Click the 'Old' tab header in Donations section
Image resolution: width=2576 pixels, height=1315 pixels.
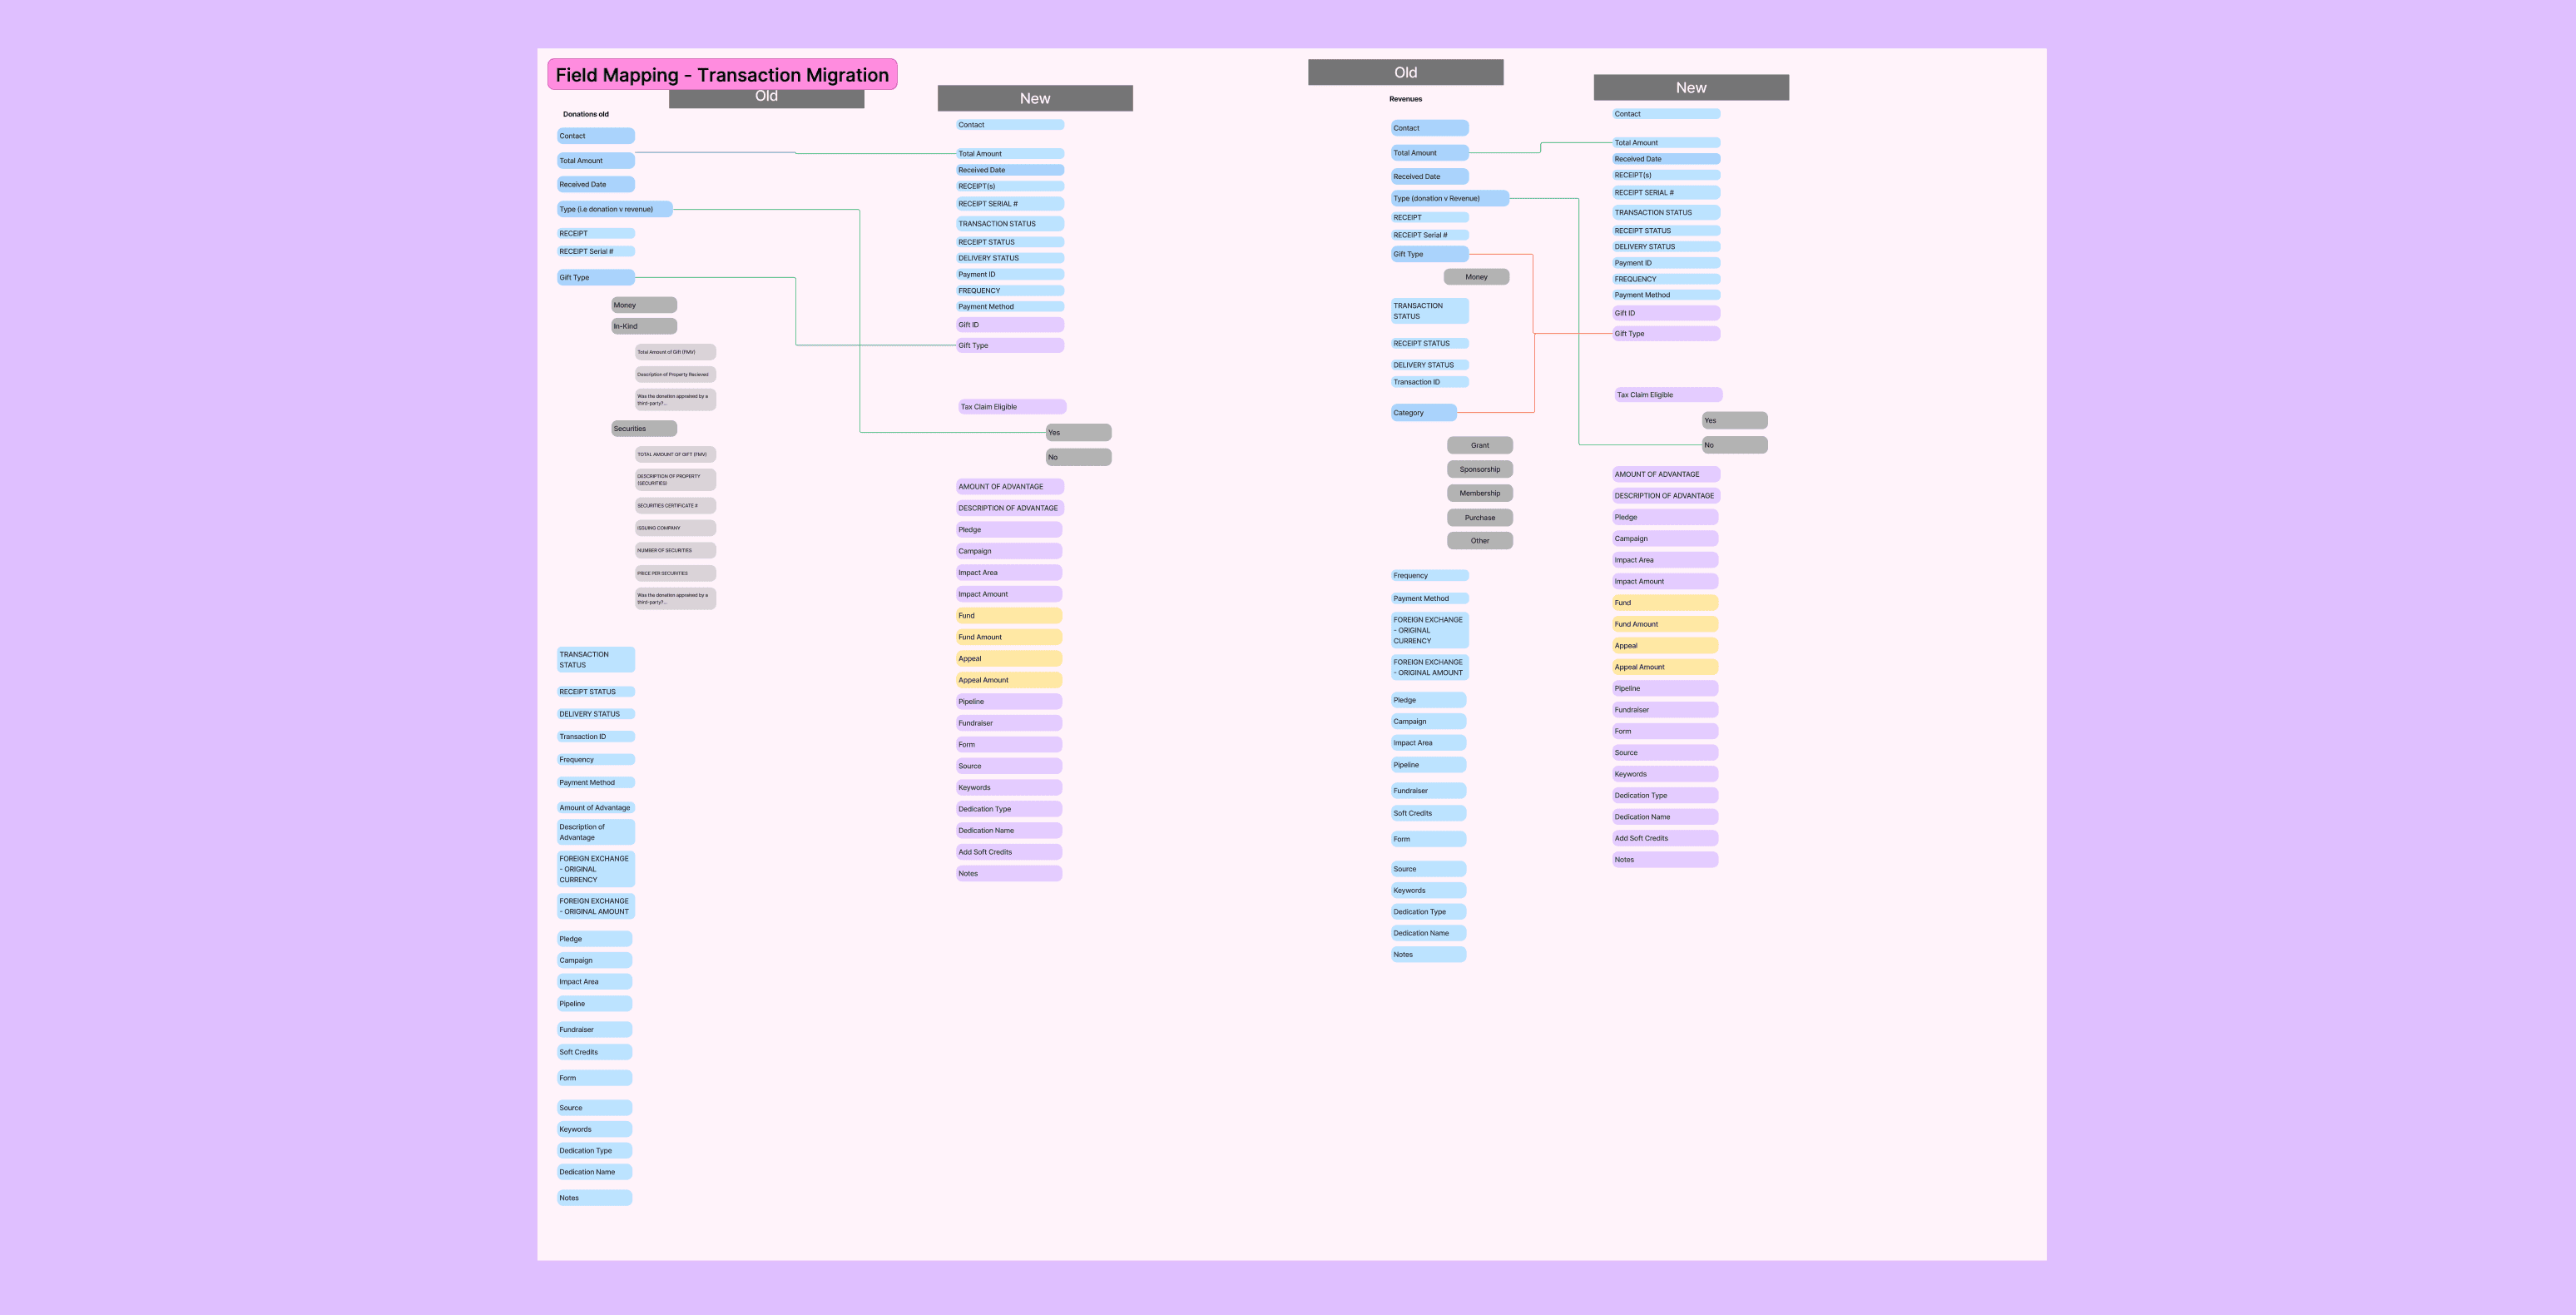pos(768,96)
